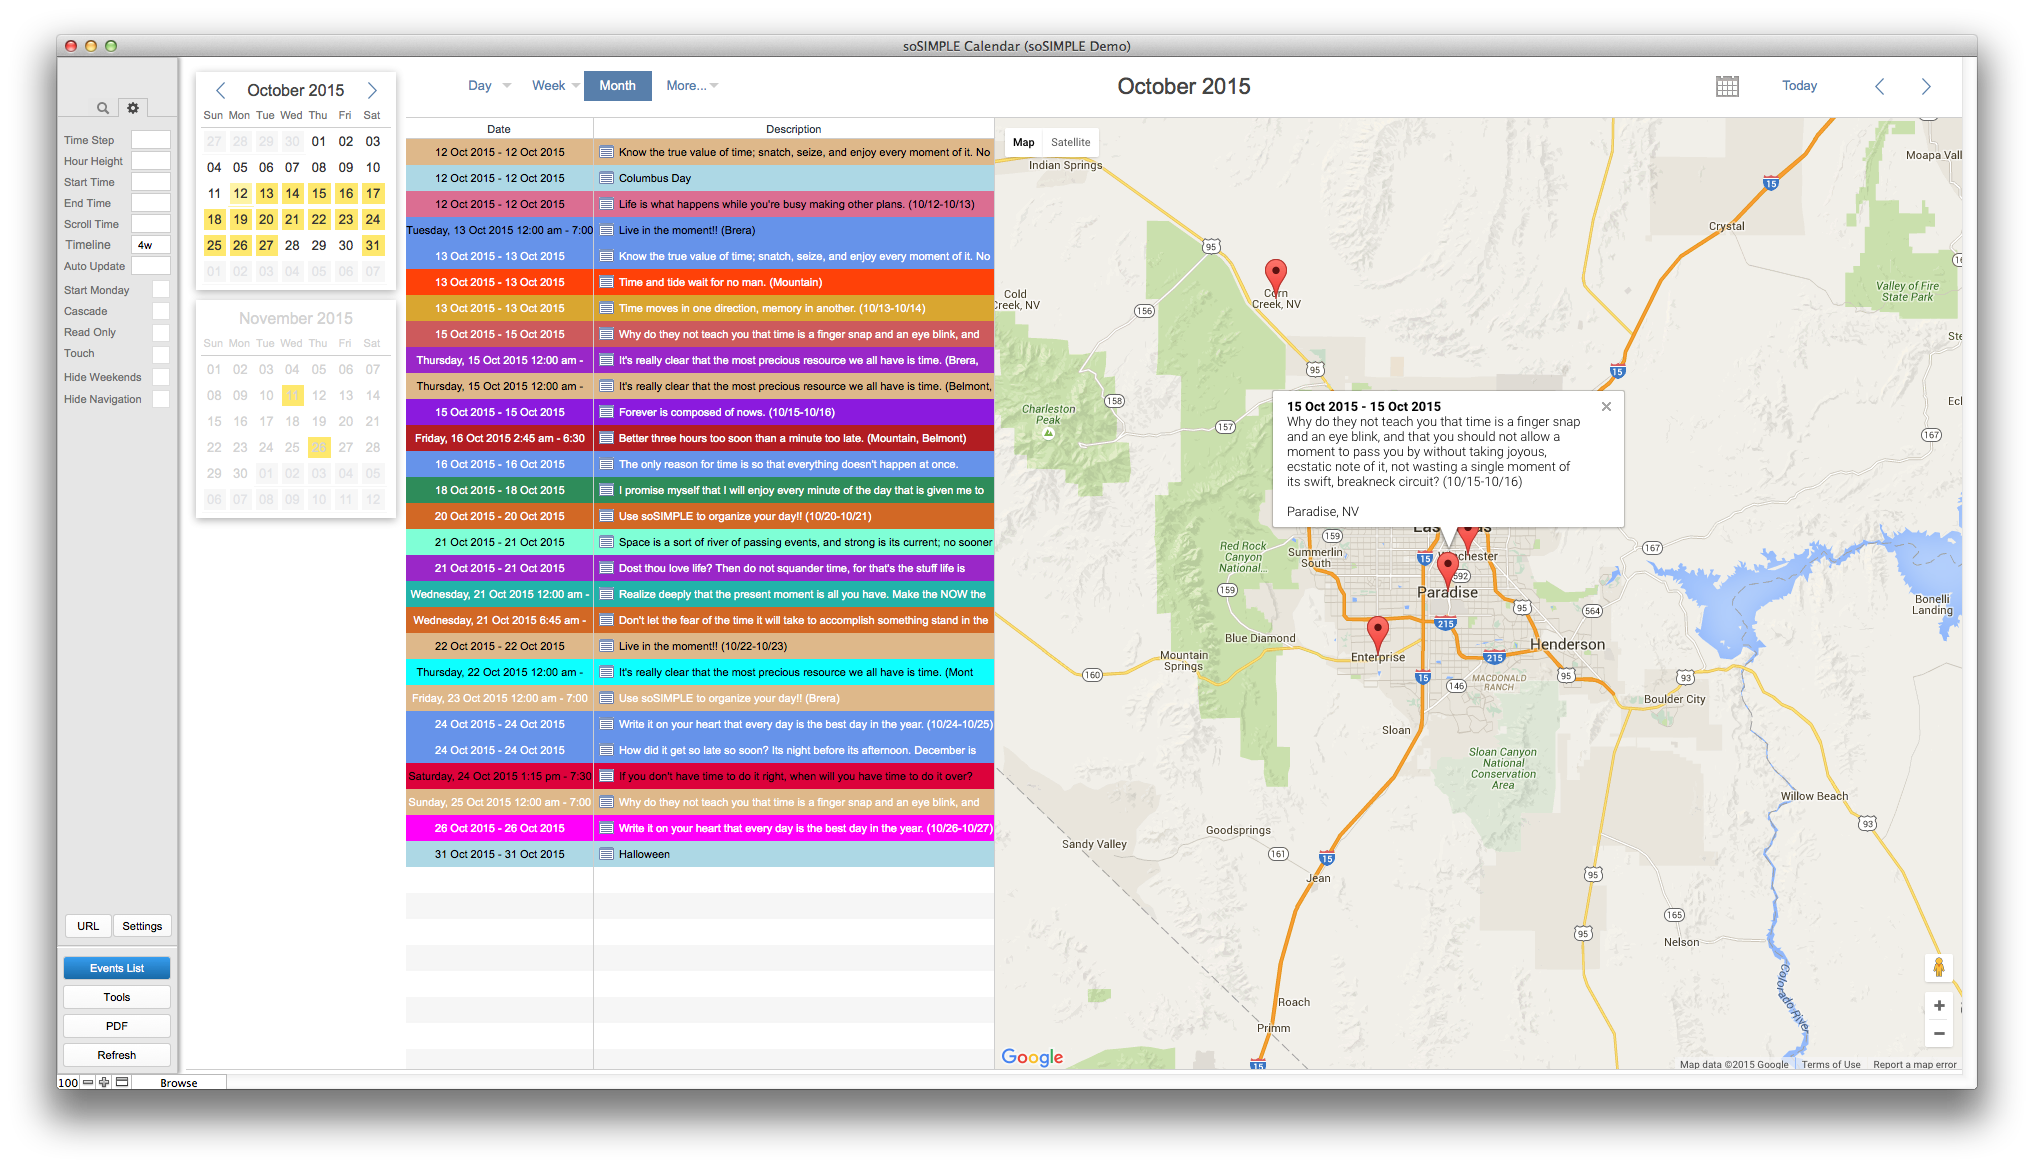Expand the Week view dropdown arrow
Viewport: 2034px width, 1168px height.
pos(576,86)
